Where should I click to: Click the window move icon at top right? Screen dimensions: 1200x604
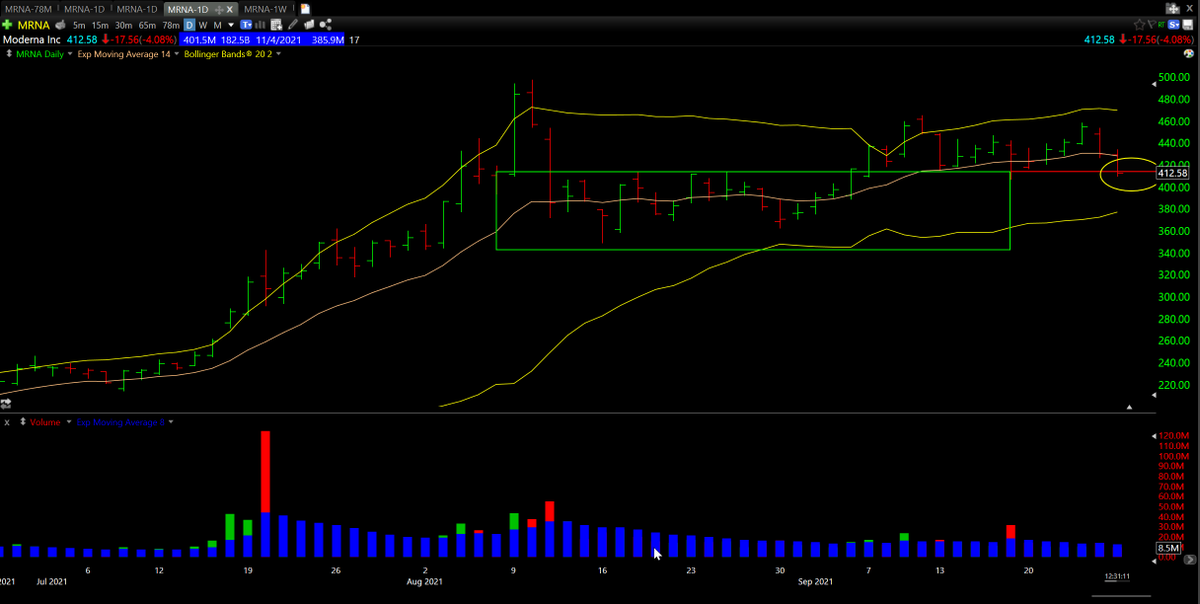pos(1173,9)
